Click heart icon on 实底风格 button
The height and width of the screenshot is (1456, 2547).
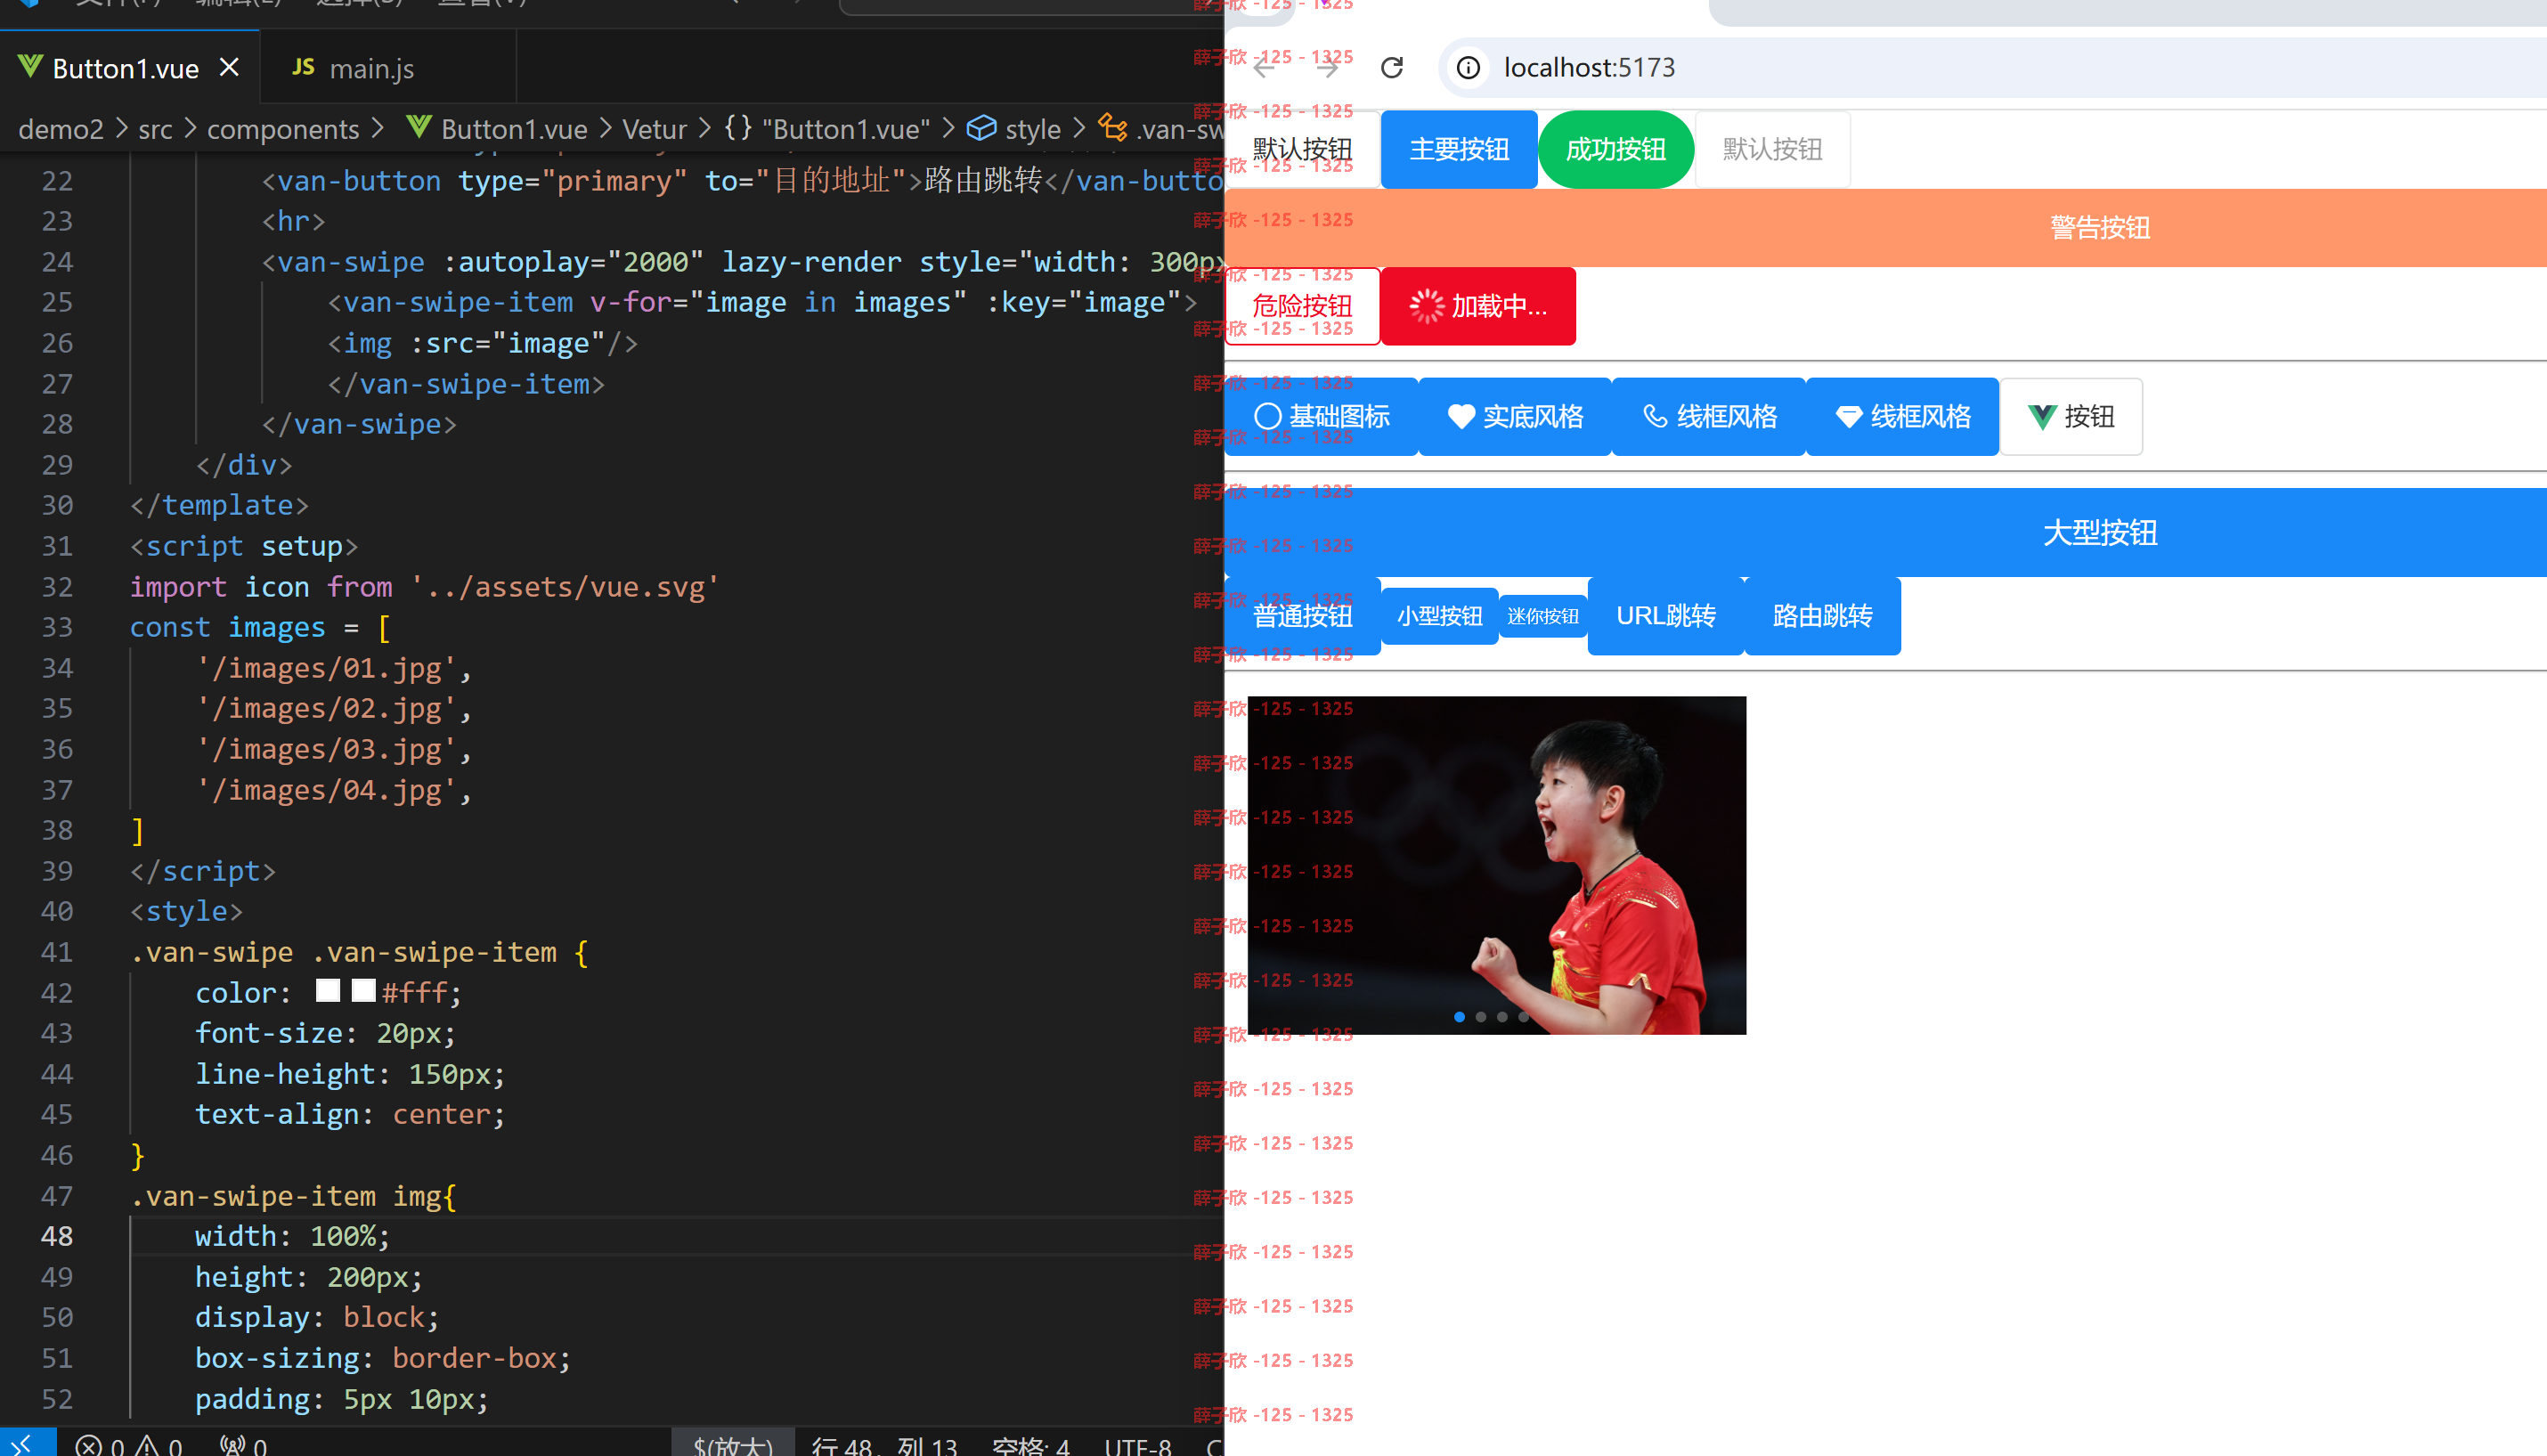point(1461,416)
